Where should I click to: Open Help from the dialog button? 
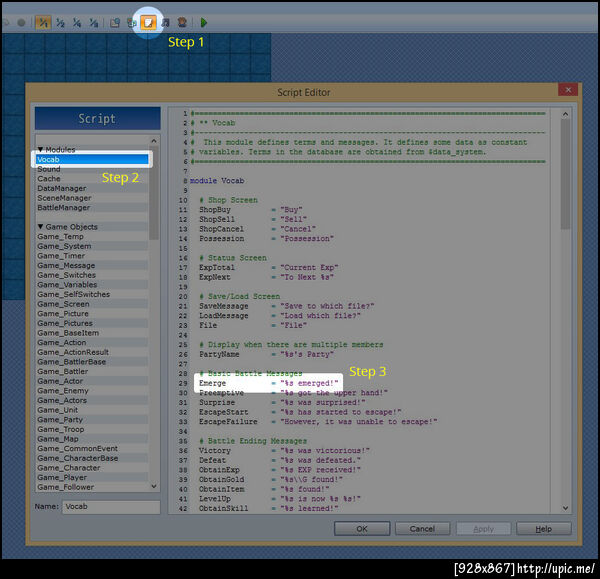[x=543, y=528]
